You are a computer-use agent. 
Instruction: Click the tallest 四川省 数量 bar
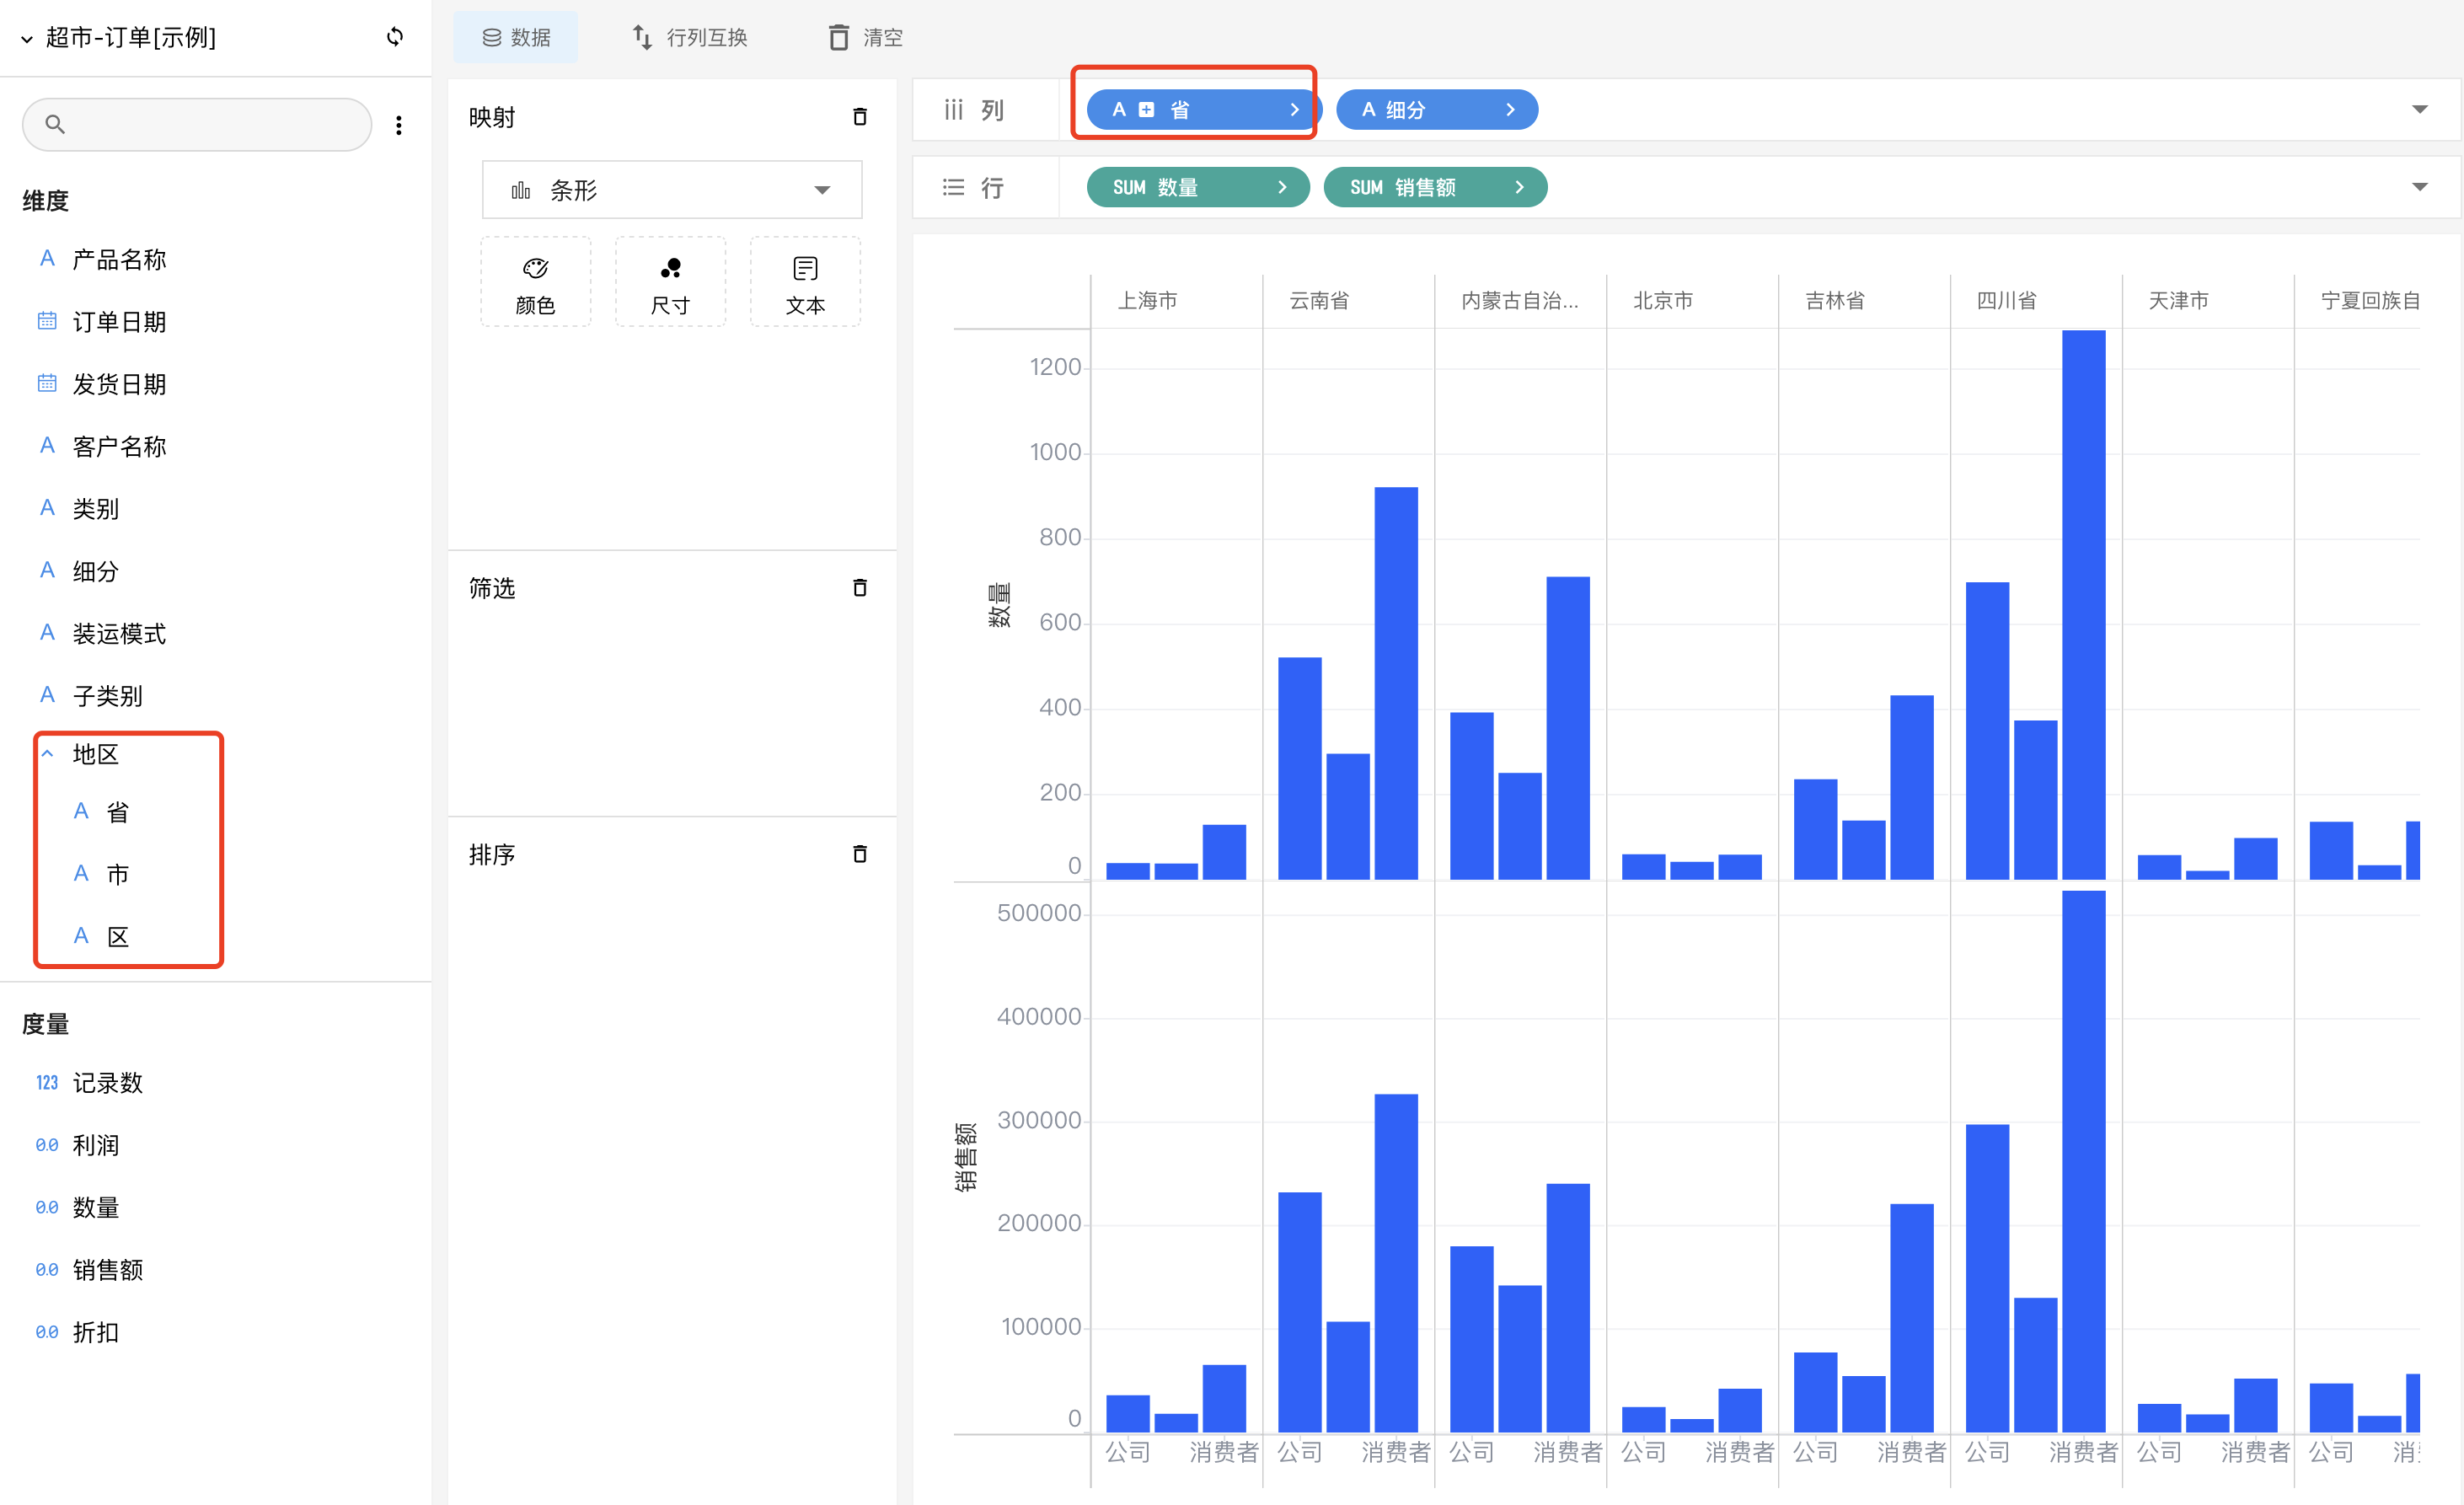click(x=2083, y=605)
